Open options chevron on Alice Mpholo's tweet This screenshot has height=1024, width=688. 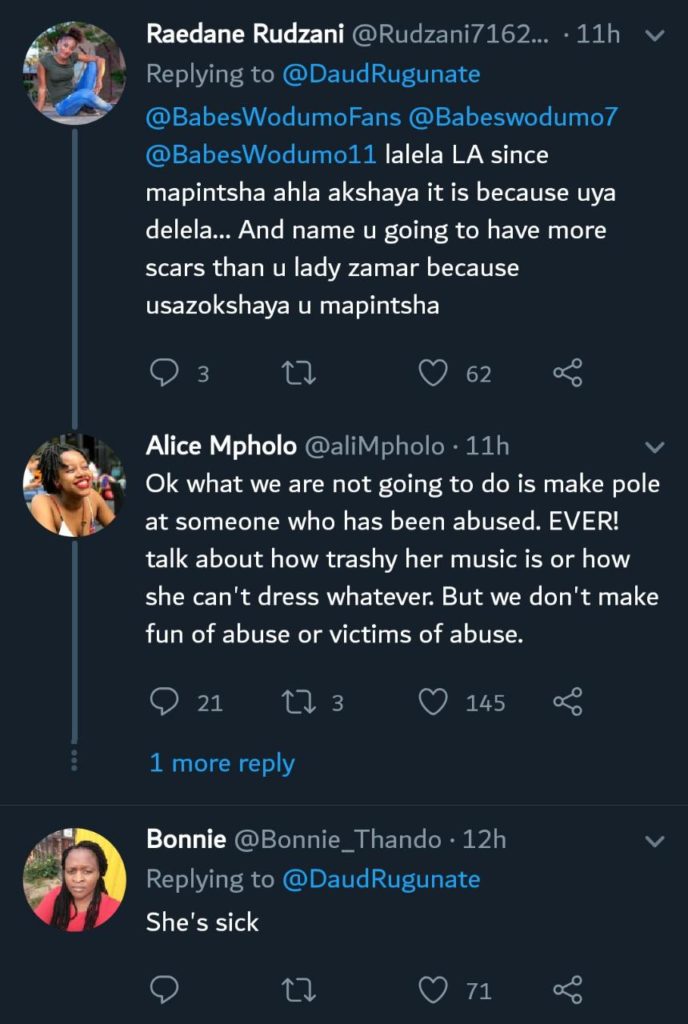[x=655, y=446]
